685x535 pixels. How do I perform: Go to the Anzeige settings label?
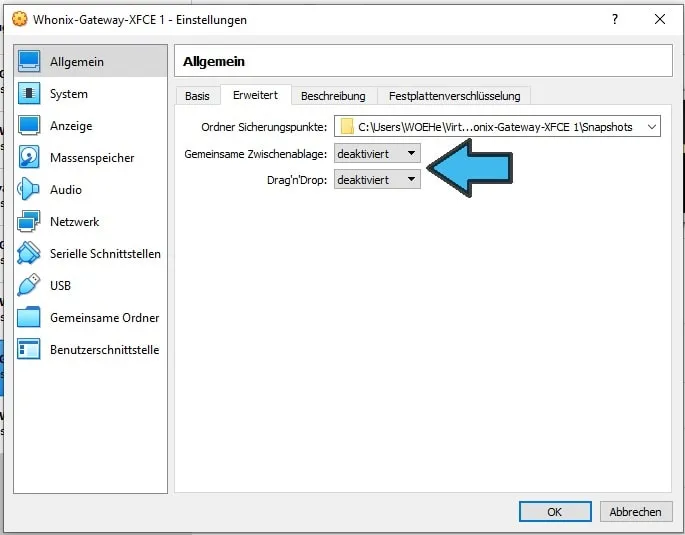[71, 126]
